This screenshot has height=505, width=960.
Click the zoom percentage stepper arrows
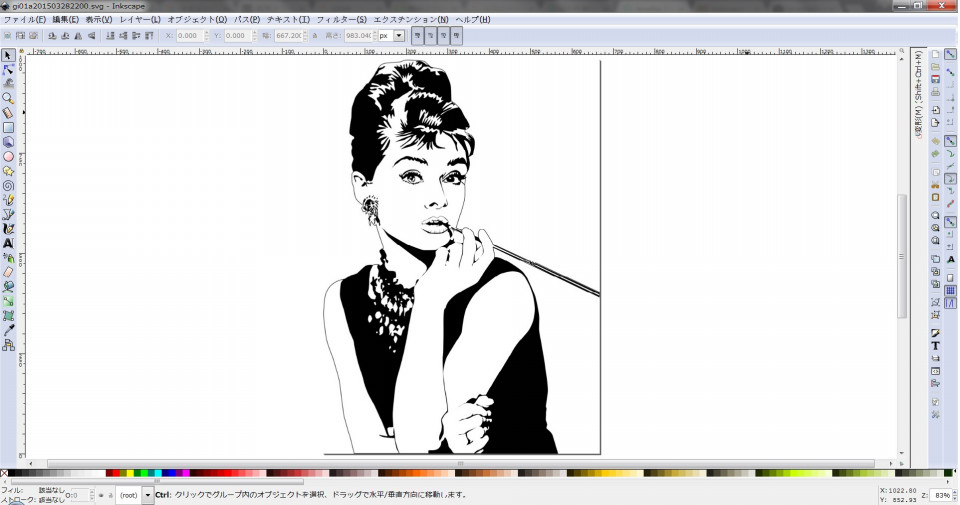click(954, 495)
